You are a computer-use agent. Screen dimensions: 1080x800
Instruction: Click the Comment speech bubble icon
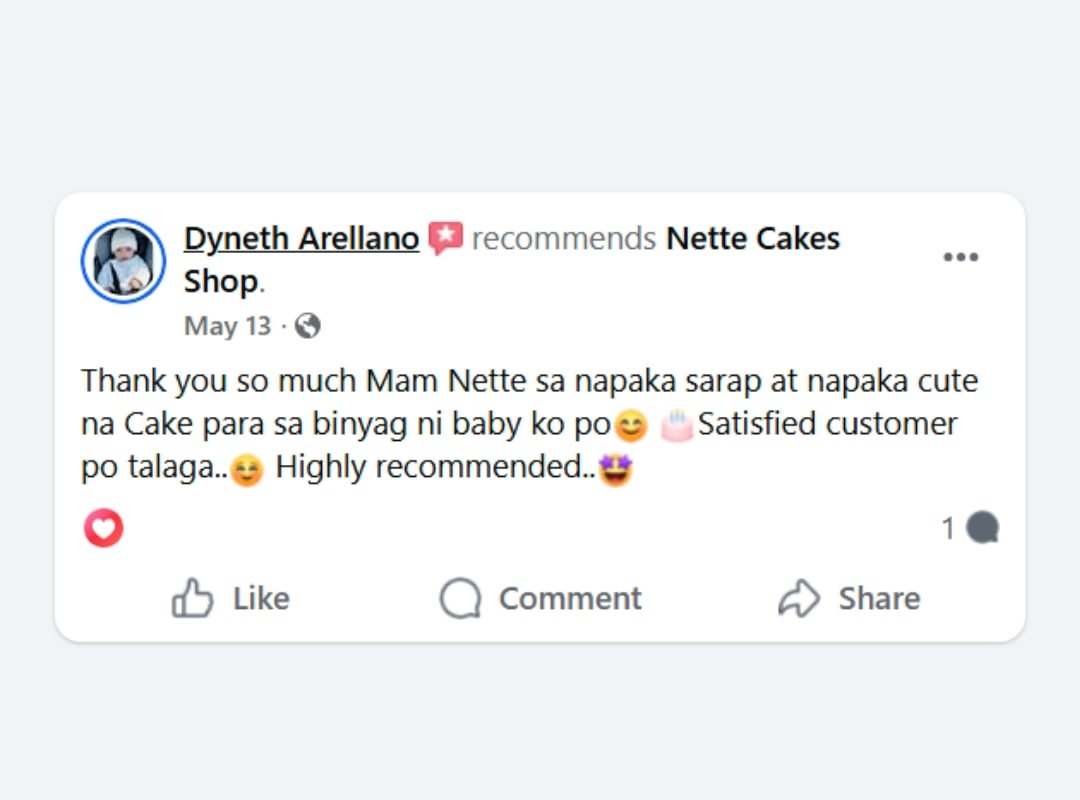click(460, 598)
